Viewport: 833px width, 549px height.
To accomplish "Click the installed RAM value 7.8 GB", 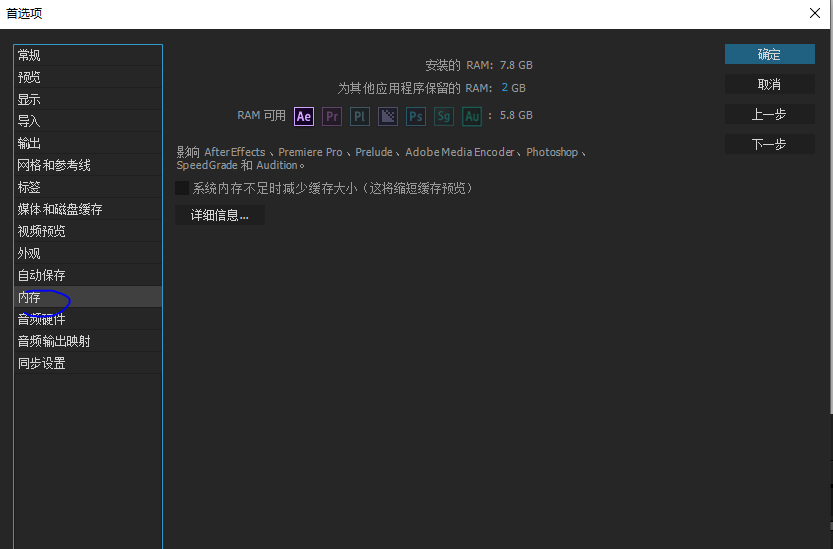I will [516, 65].
